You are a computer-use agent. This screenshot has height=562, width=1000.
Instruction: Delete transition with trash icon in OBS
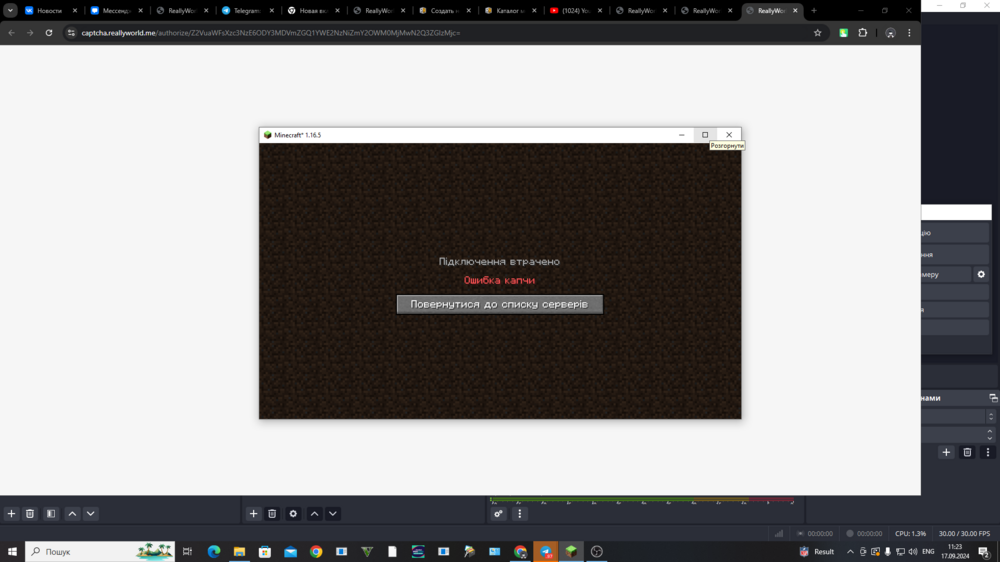[967, 452]
